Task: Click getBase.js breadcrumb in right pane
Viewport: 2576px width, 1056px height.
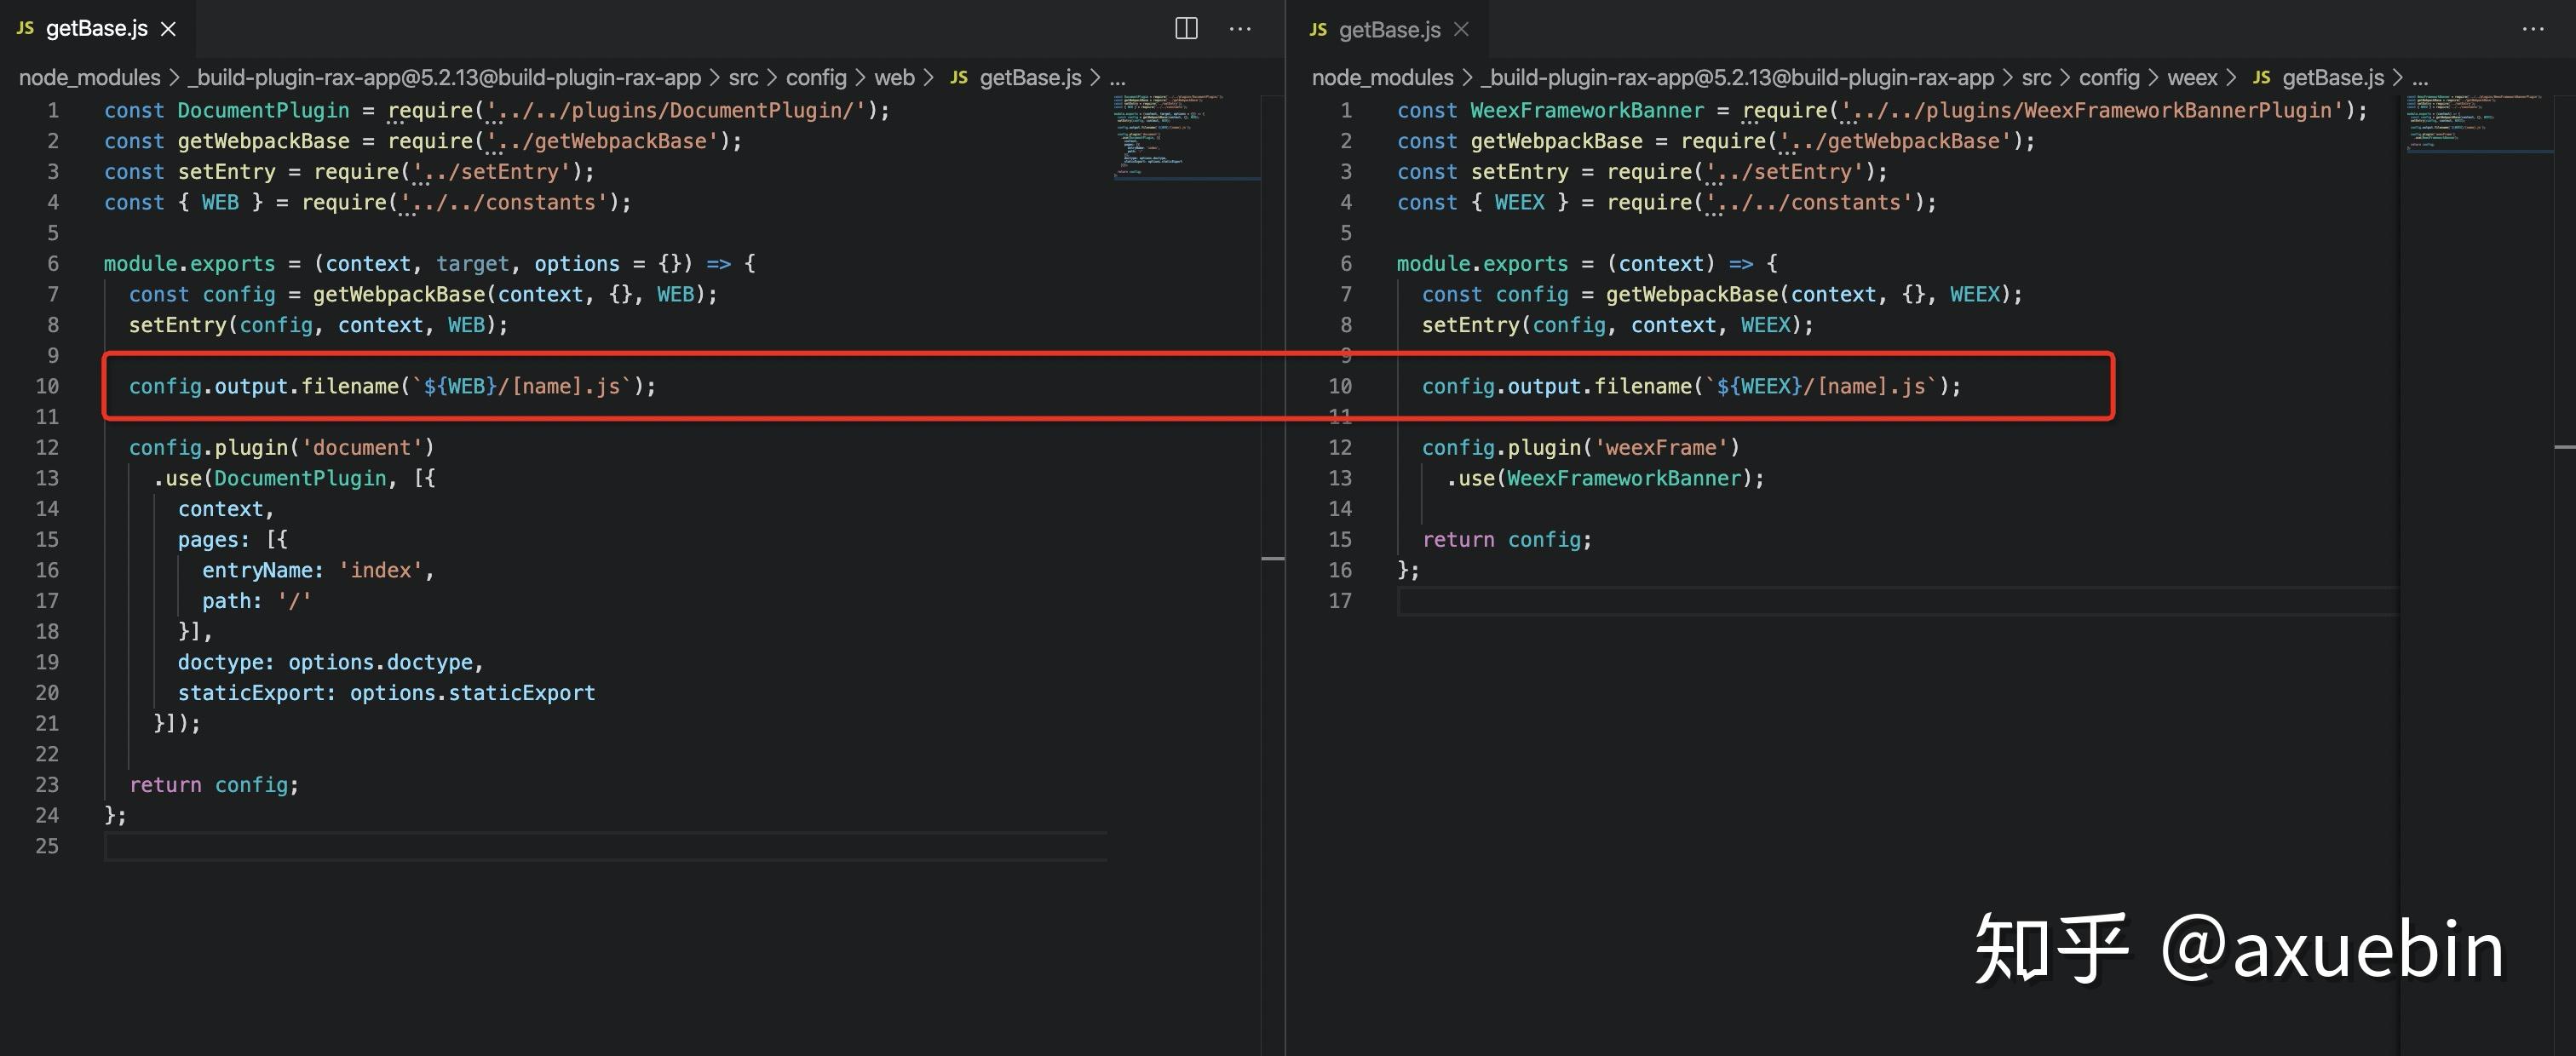Action: [2333, 77]
